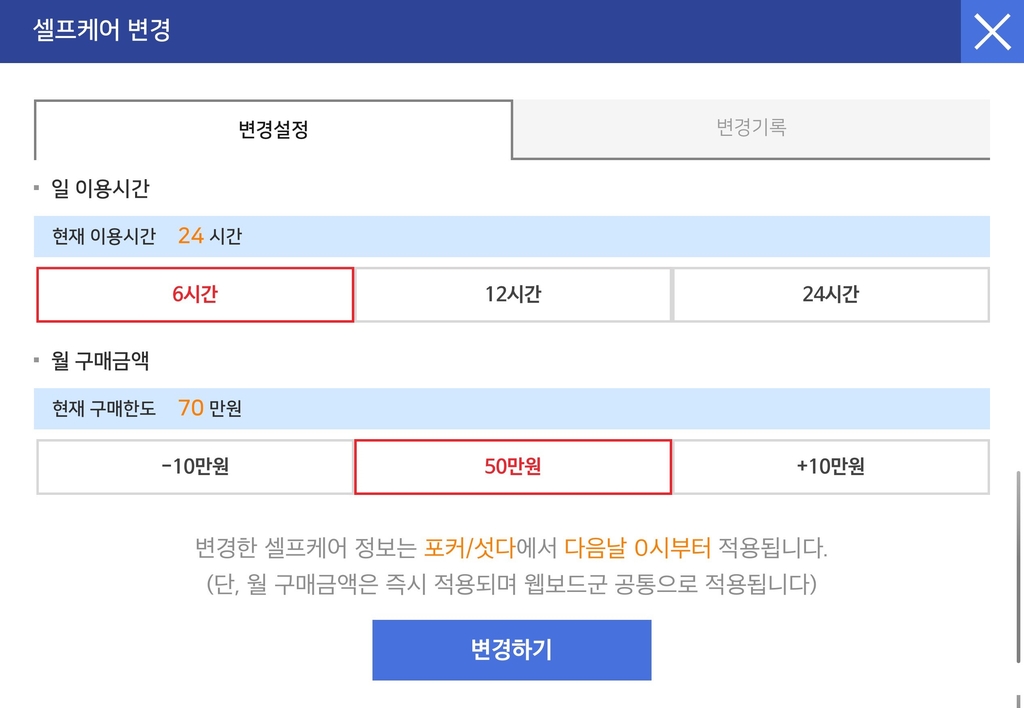The height and width of the screenshot is (708, 1024).
Task: Increase purchase limit with +10만원
Action: pos(831,466)
